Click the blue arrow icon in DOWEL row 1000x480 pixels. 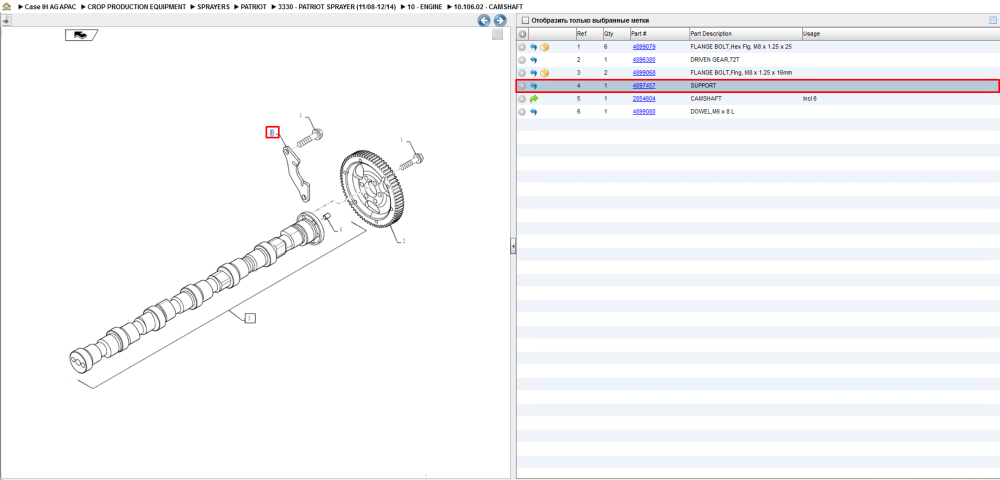click(534, 112)
